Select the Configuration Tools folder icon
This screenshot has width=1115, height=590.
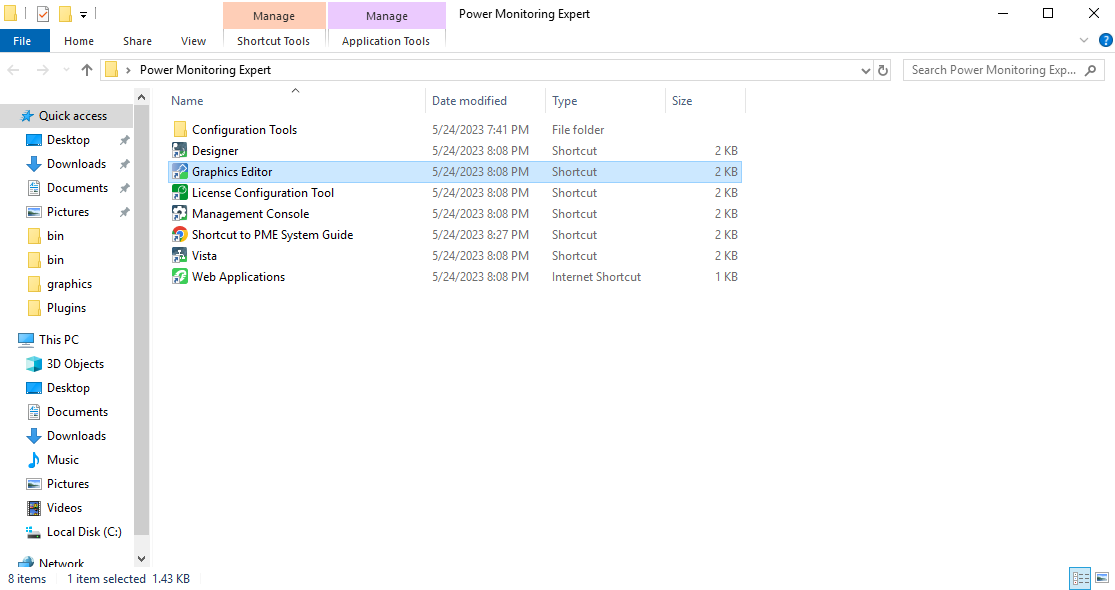pyautogui.click(x=180, y=129)
